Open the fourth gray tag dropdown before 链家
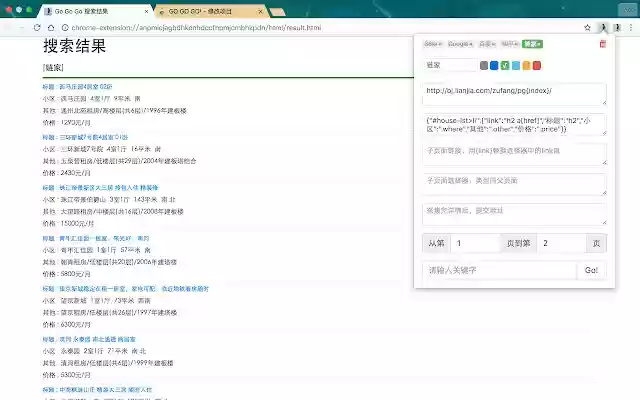Screen dimensions: 640x400 (x=510, y=44)
